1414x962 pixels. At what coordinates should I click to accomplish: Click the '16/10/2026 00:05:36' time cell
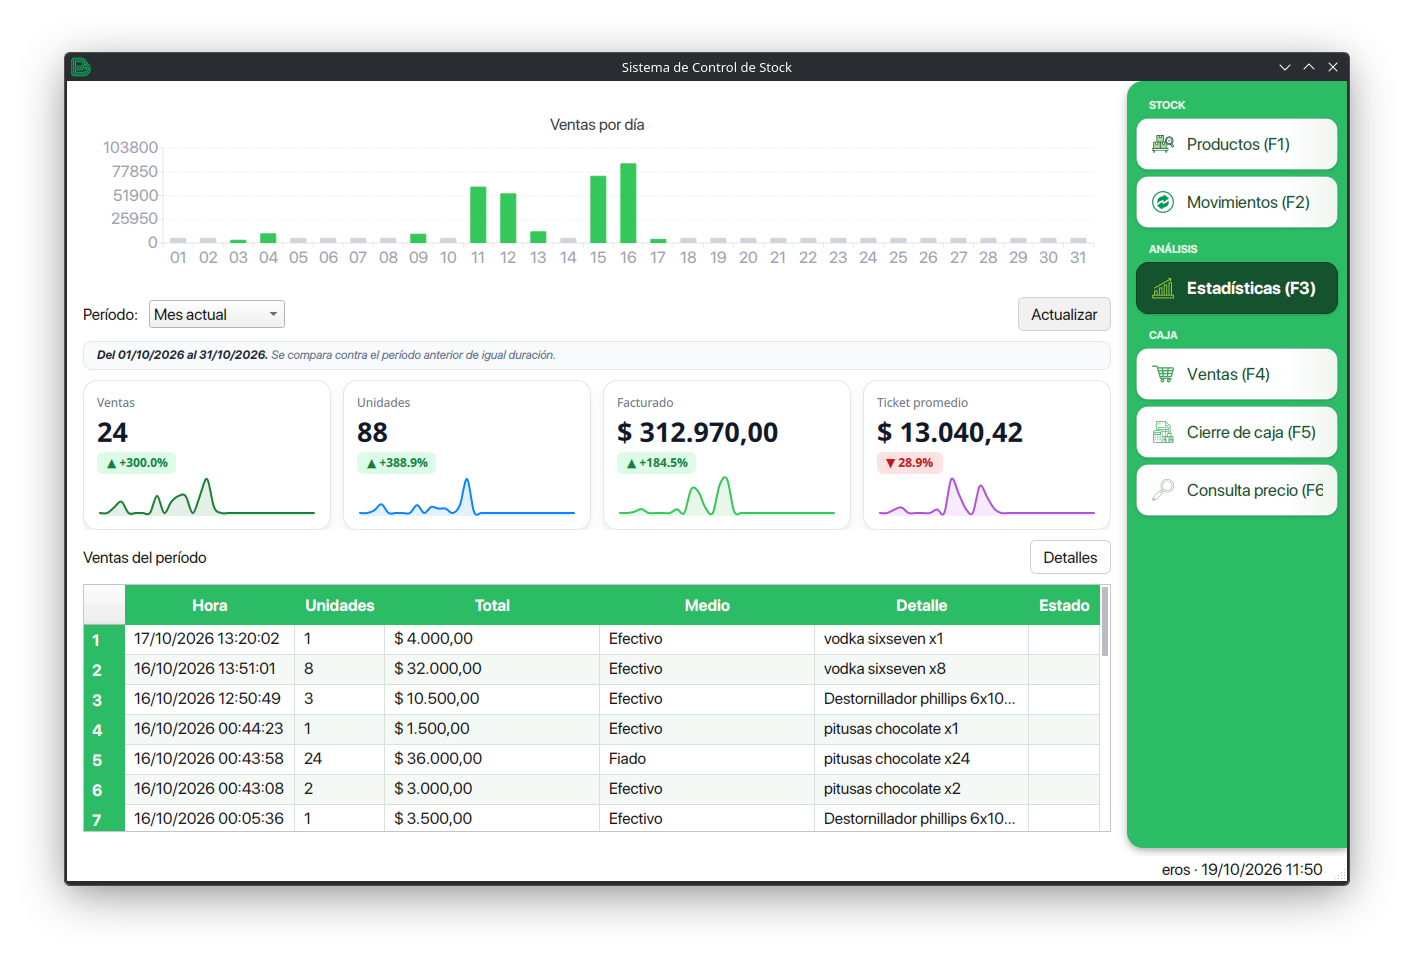[210, 818]
